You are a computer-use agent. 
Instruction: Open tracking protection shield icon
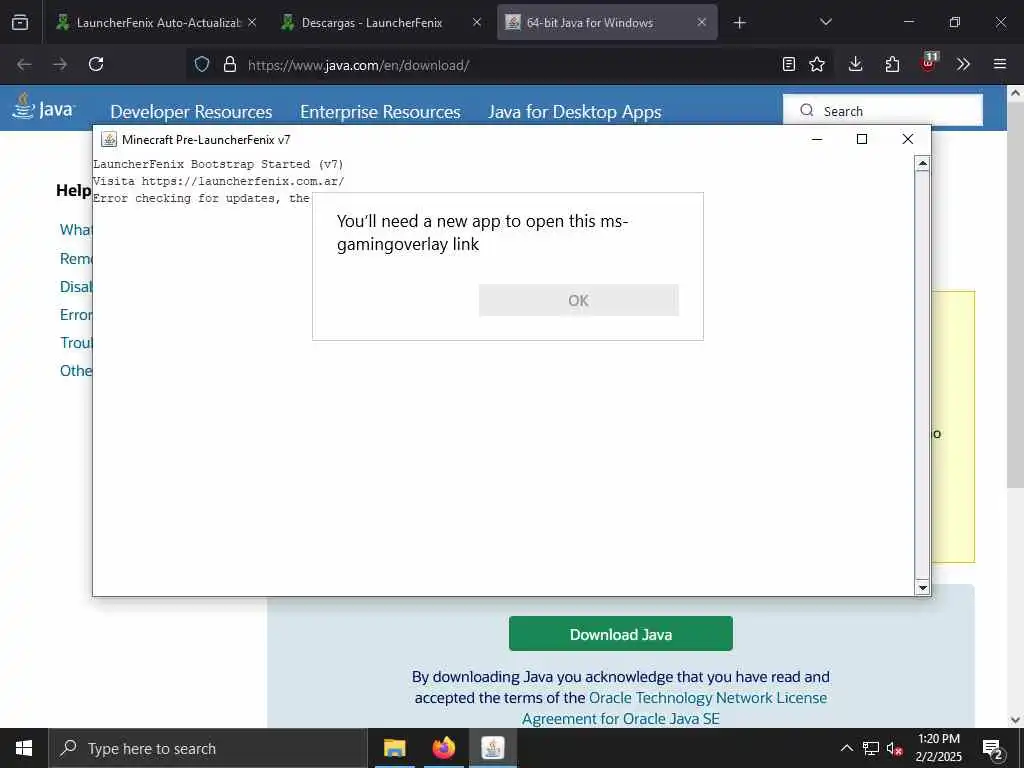point(202,64)
